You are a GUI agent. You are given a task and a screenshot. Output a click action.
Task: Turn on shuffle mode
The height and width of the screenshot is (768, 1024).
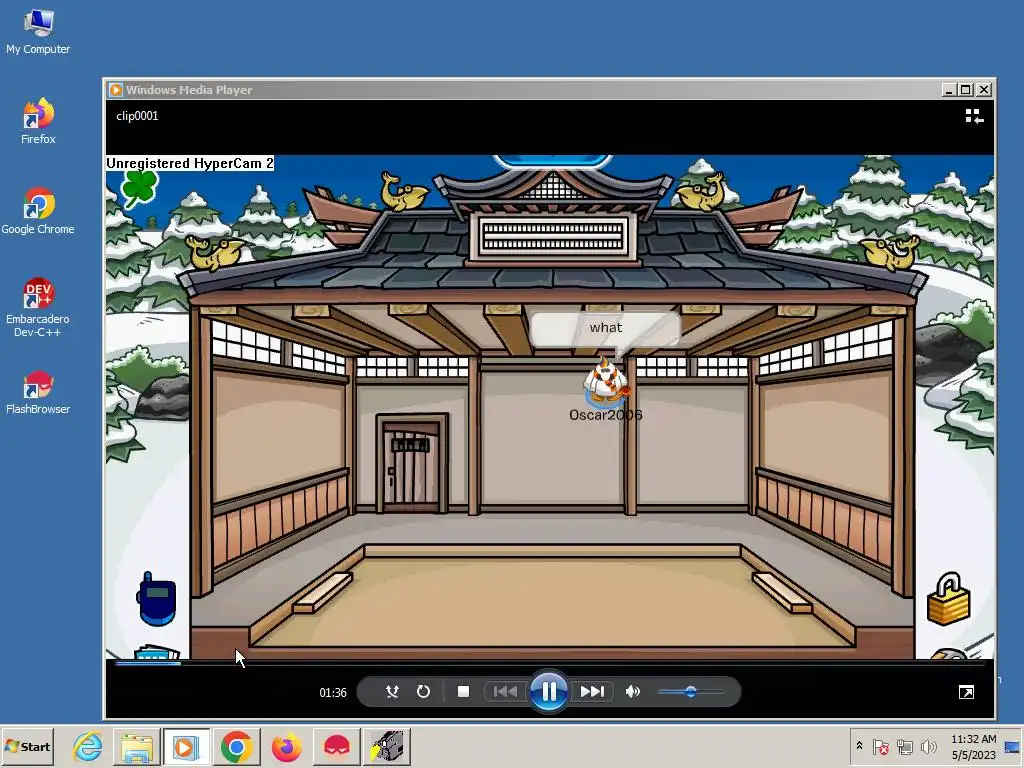tap(392, 692)
